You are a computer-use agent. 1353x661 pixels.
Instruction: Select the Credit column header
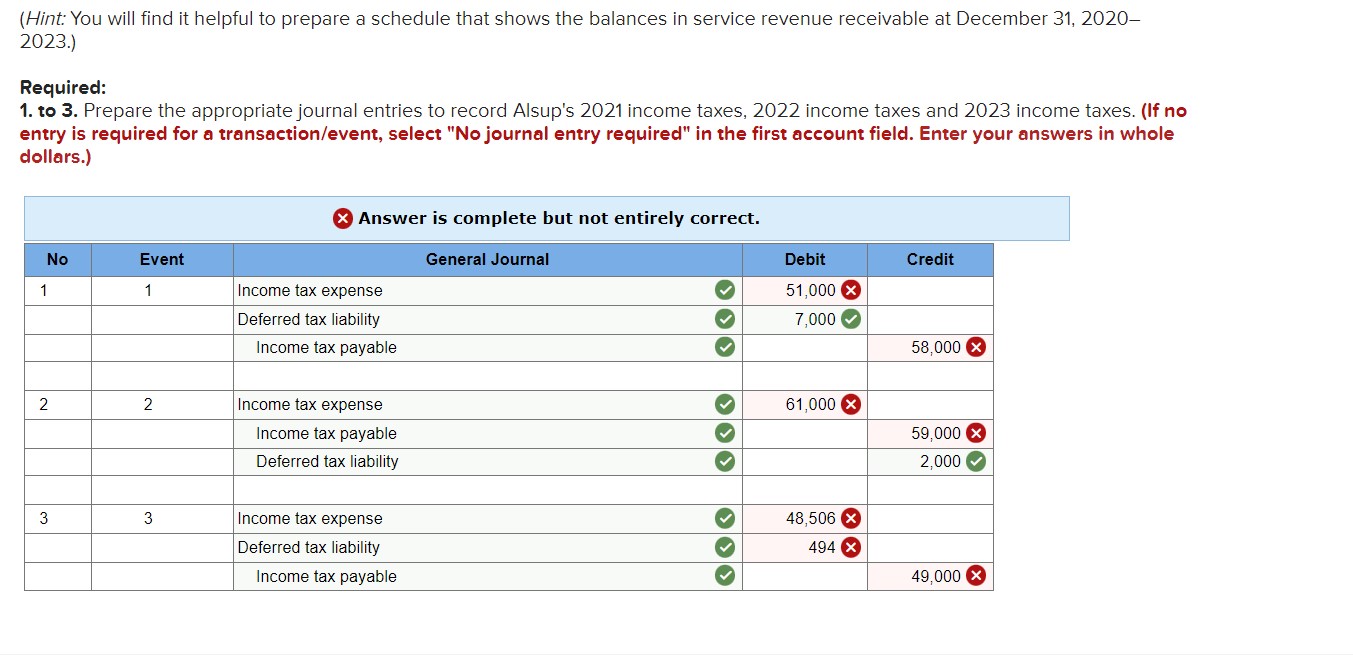[930, 259]
